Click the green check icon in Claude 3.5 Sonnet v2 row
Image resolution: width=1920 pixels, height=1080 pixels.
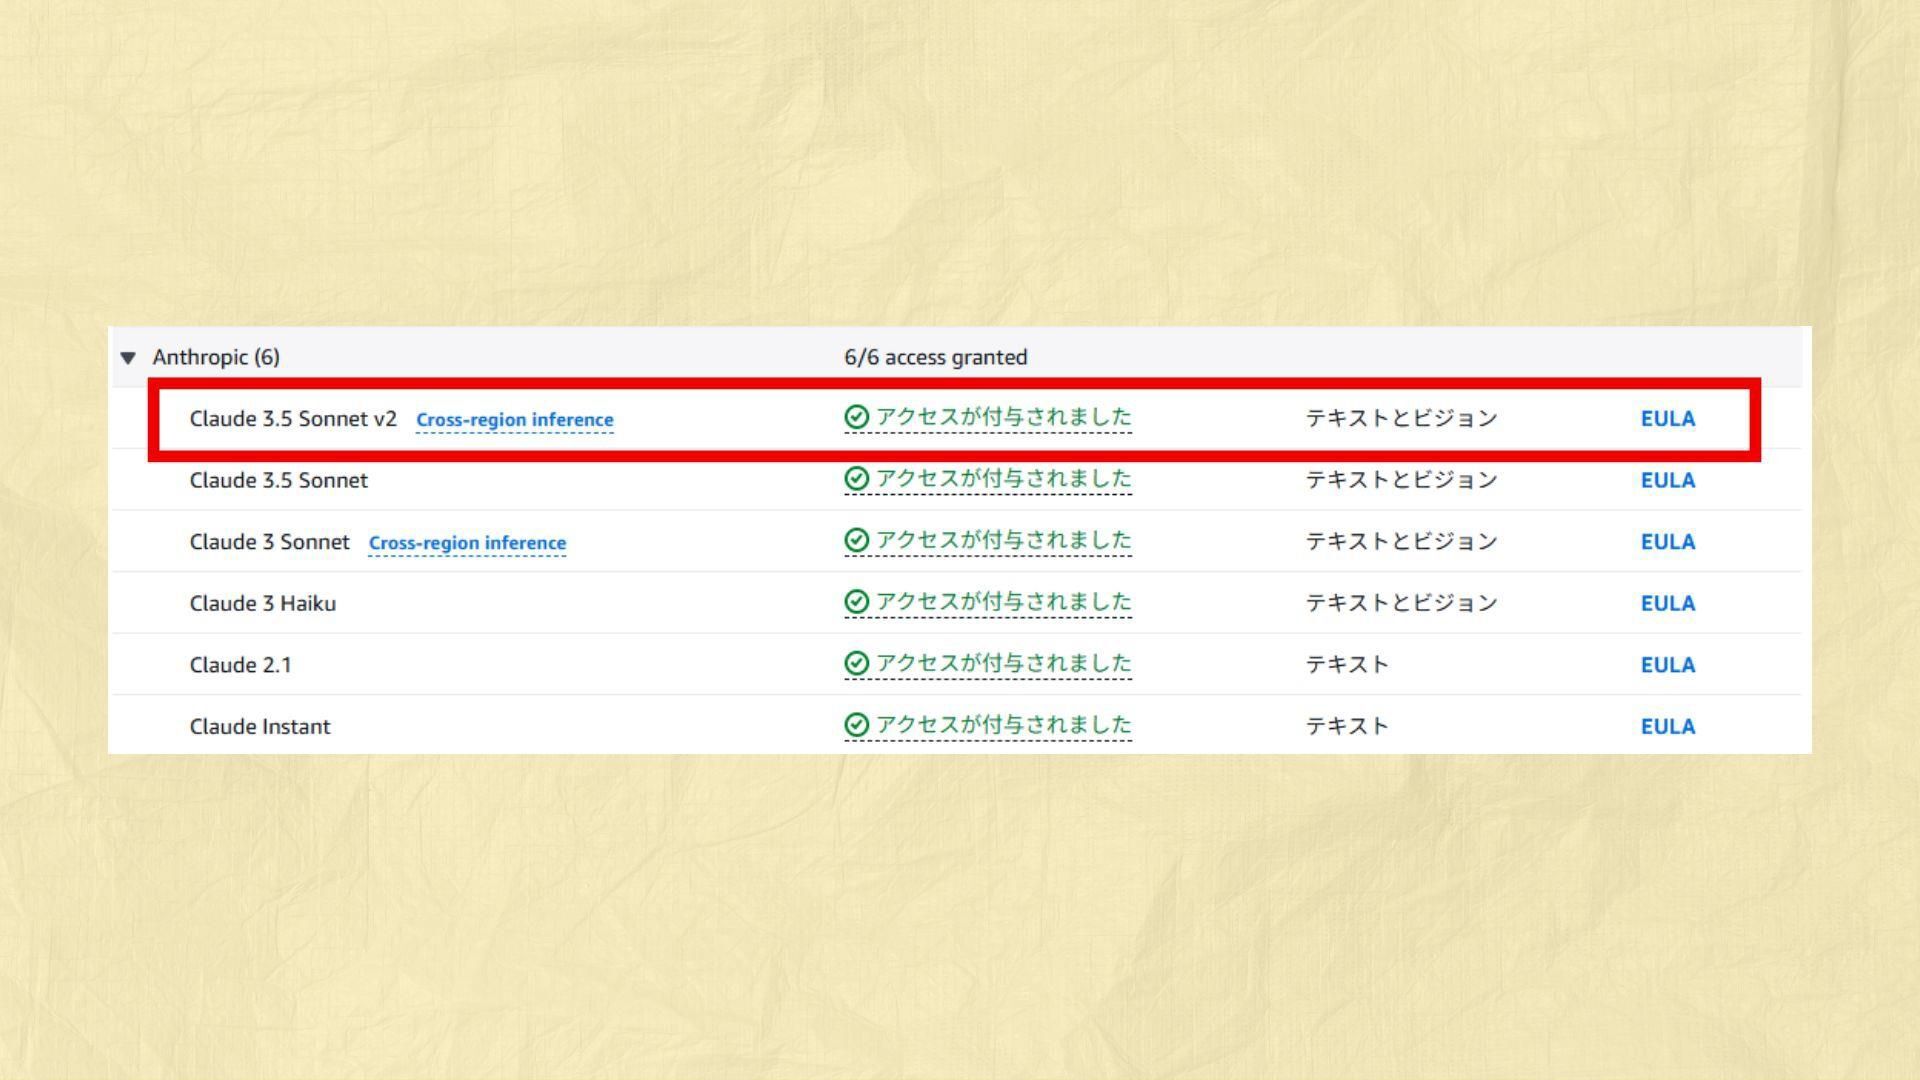857,417
